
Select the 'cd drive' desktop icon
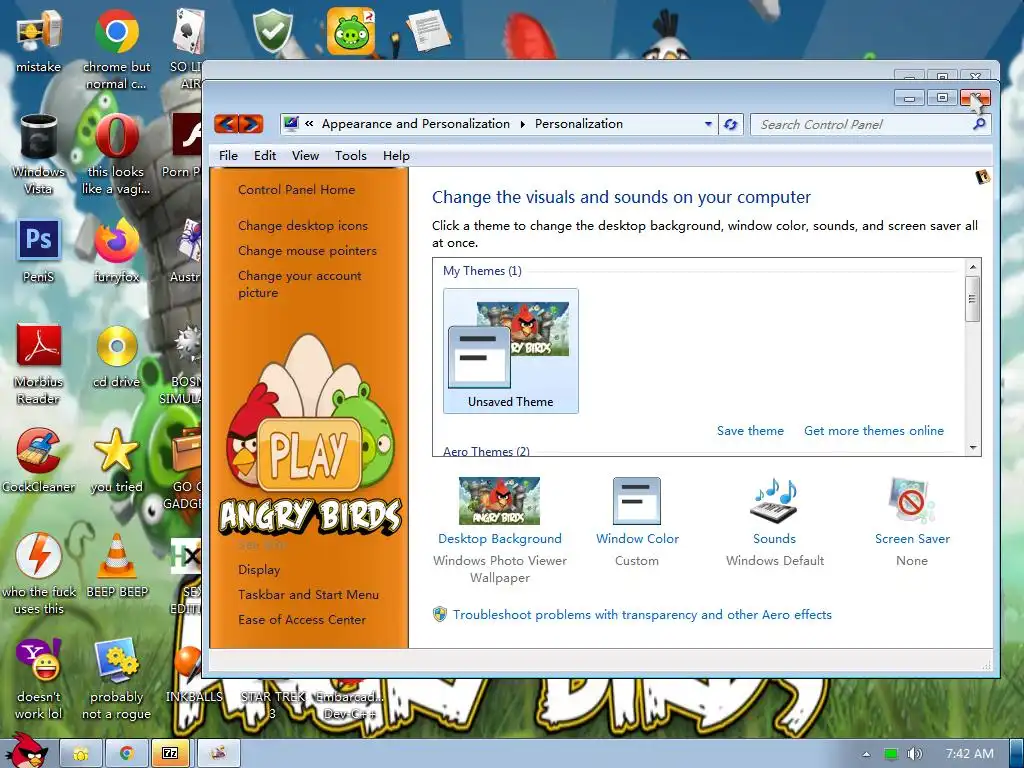[116, 357]
